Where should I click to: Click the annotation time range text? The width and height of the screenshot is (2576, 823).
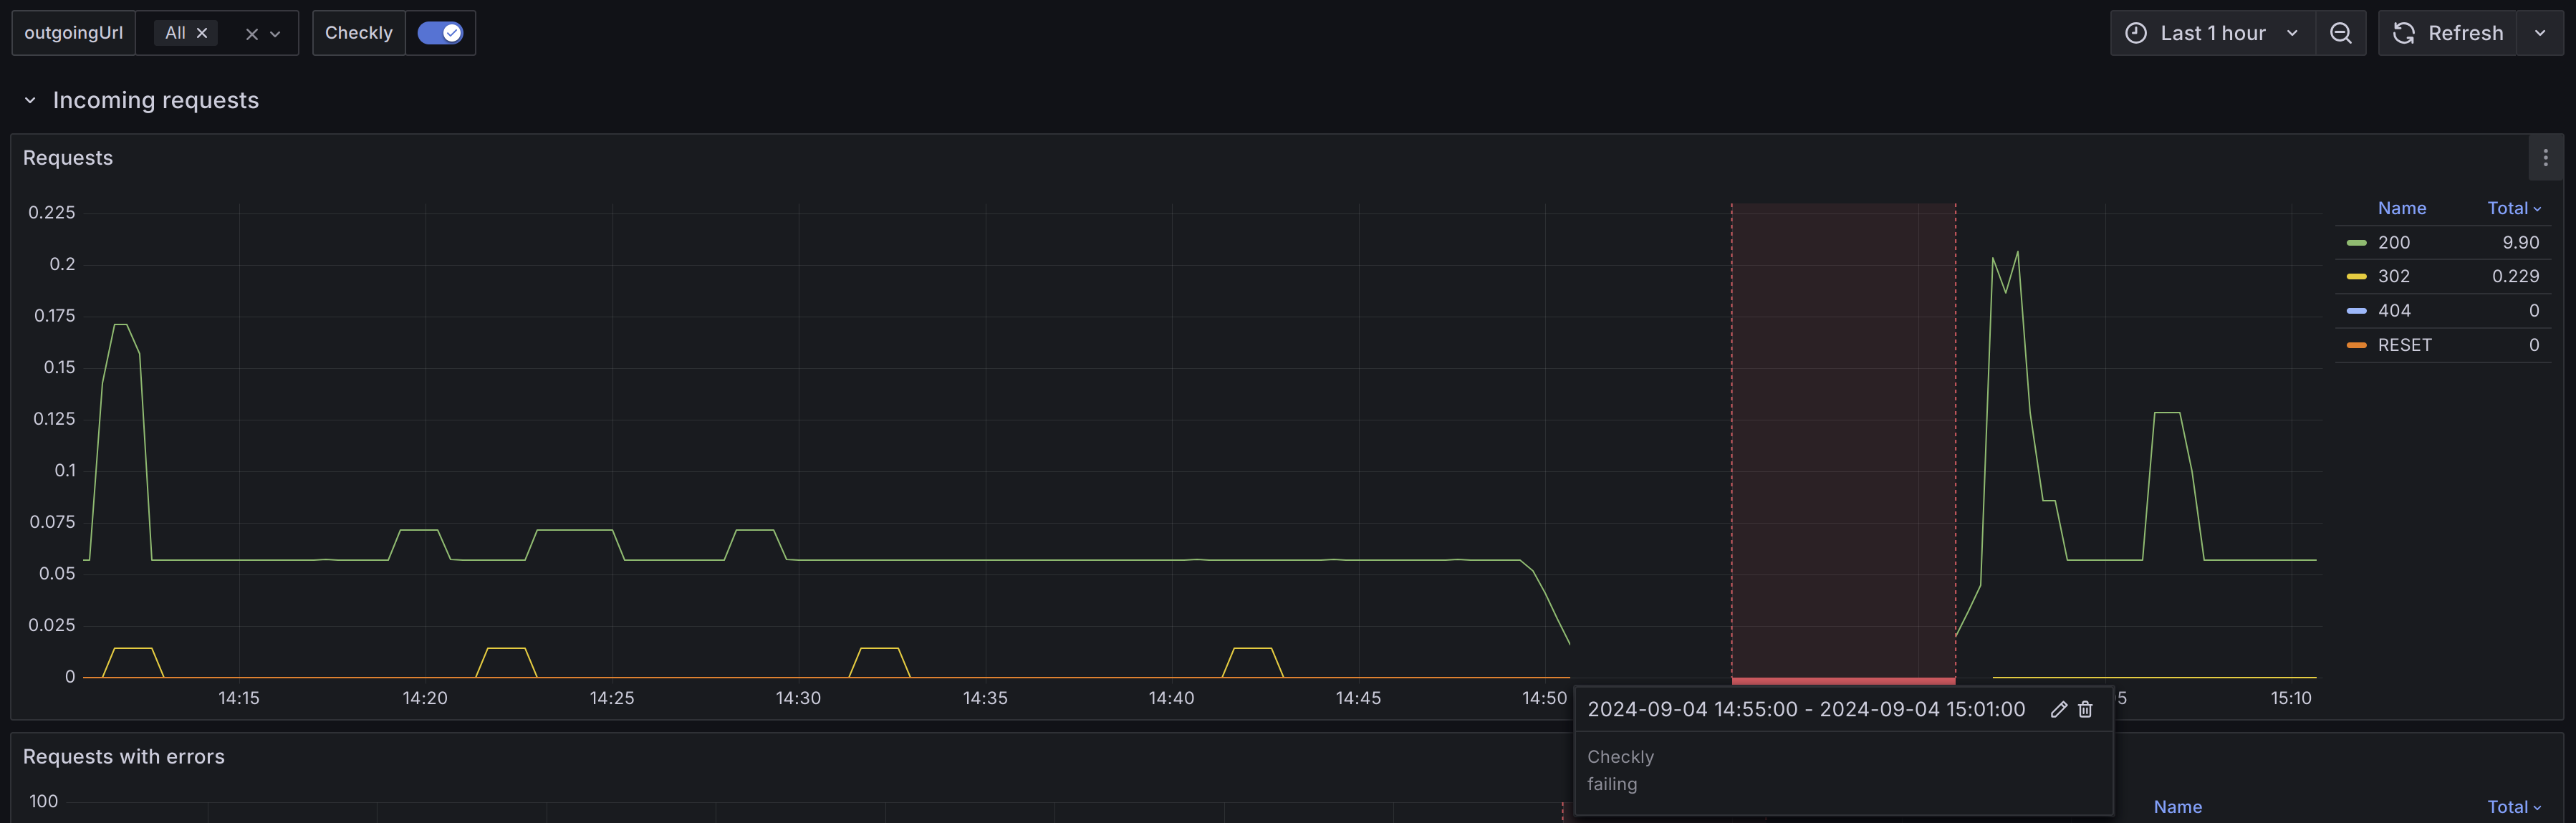[1806, 709]
